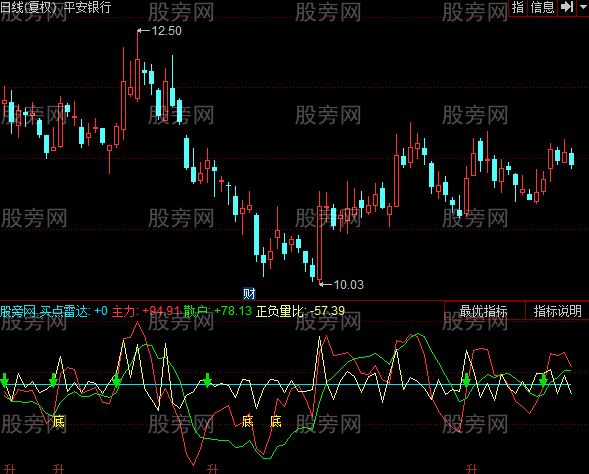Click the 10.03 low price label

tap(349, 285)
